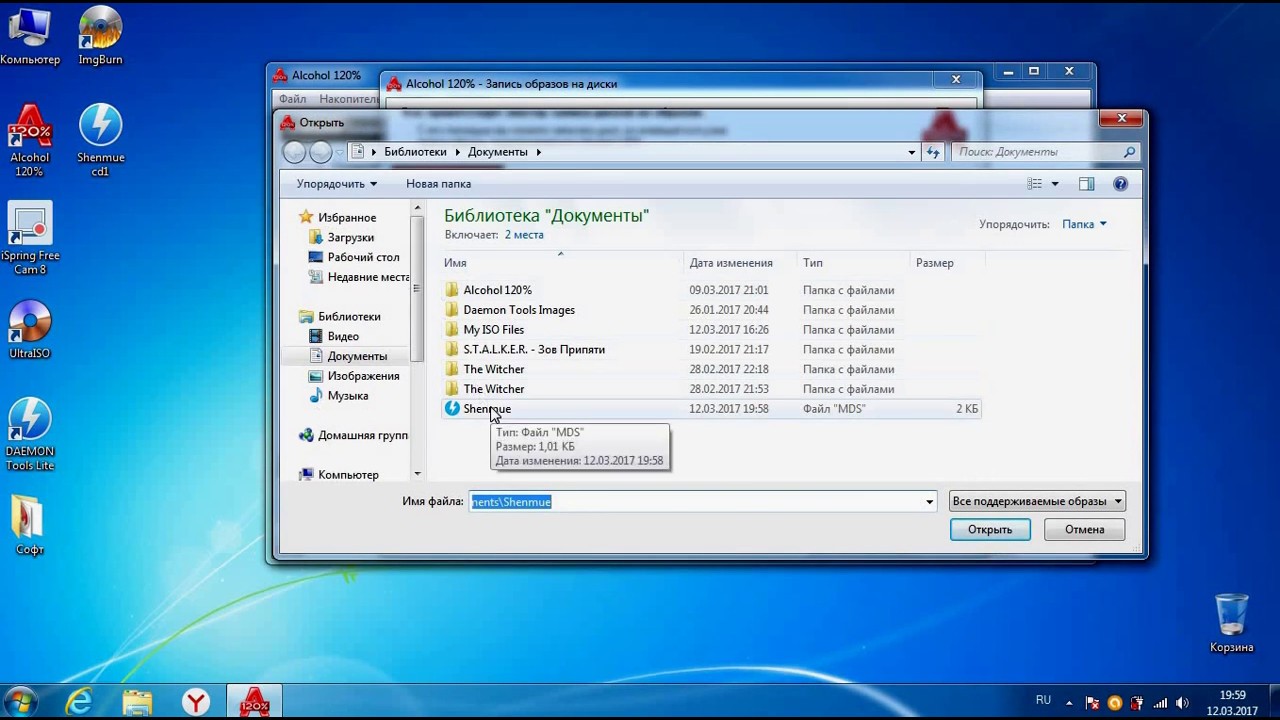Change the file view mode icon
The image size is (1280, 720).
[x=1035, y=184]
